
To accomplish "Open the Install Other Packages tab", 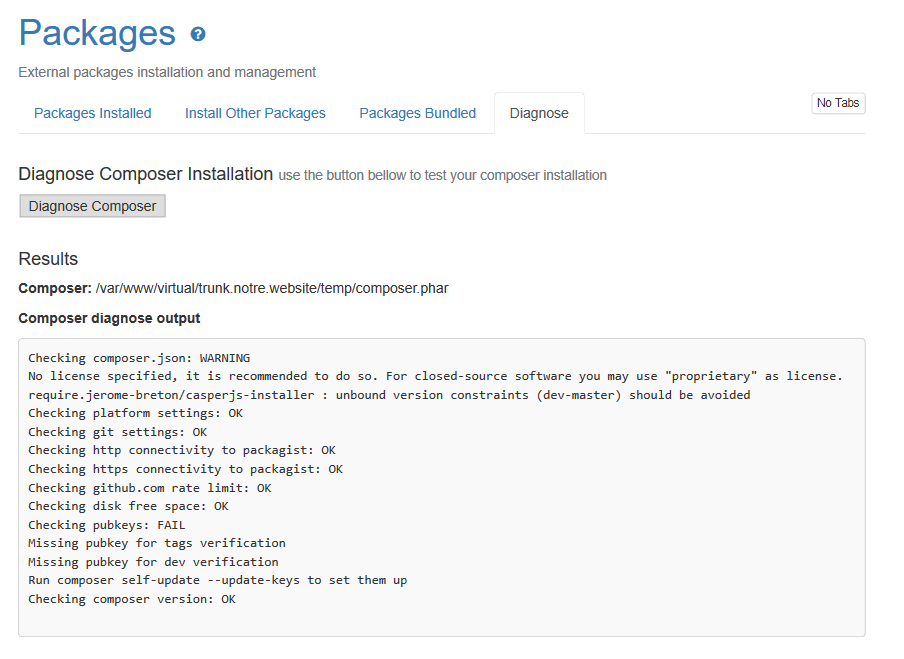I will click(x=255, y=113).
